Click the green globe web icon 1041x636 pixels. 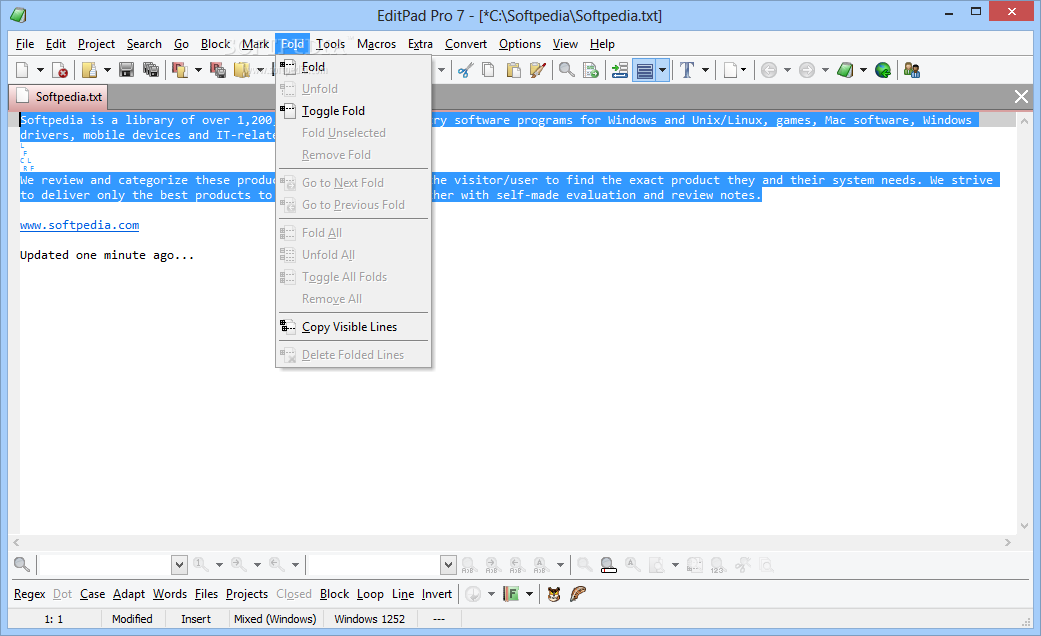tap(883, 70)
